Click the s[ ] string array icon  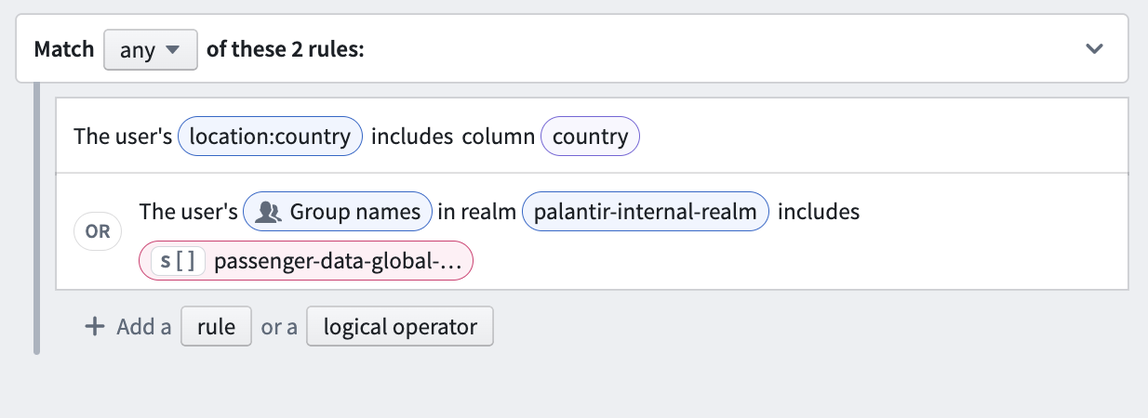tap(178, 261)
